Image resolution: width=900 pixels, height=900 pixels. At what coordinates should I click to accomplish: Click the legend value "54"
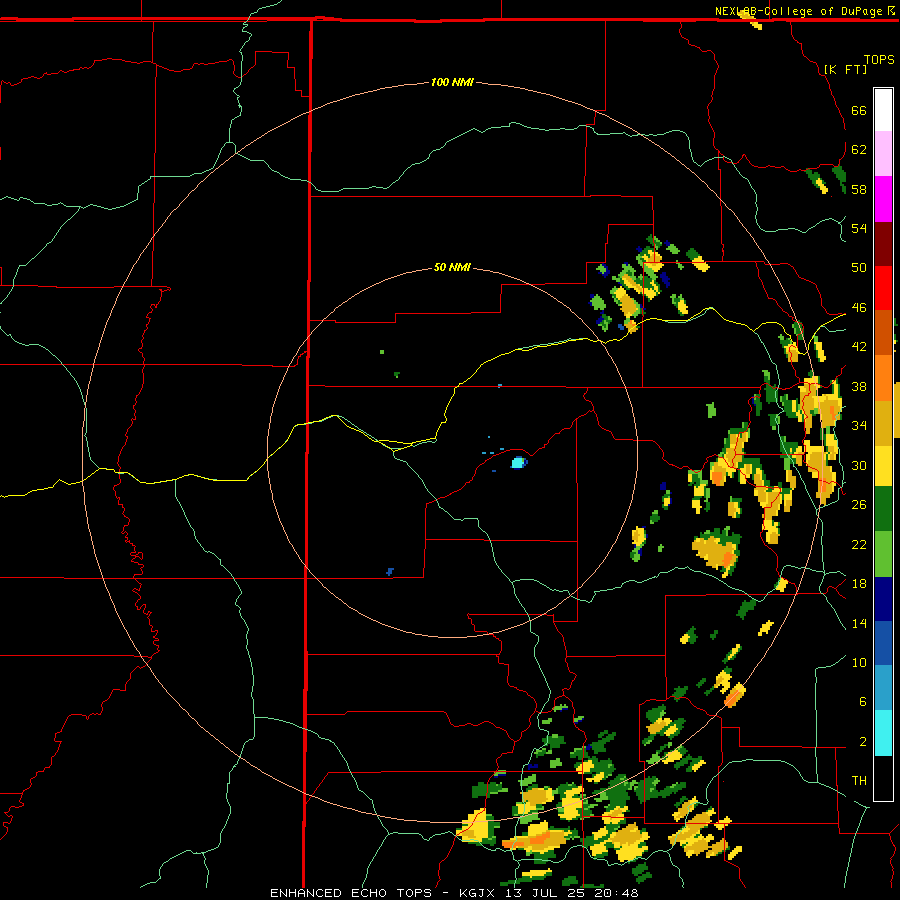[859, 228]
